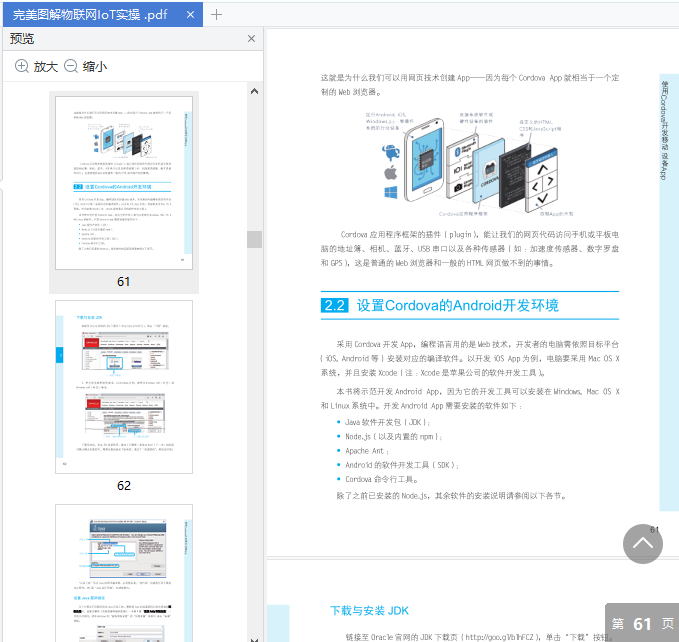The height and width of the screenshot is (642, 679).
Task: Click the thumbnail scrollbar down arrow
Action: pyautogui.click(x=255, y=639)
